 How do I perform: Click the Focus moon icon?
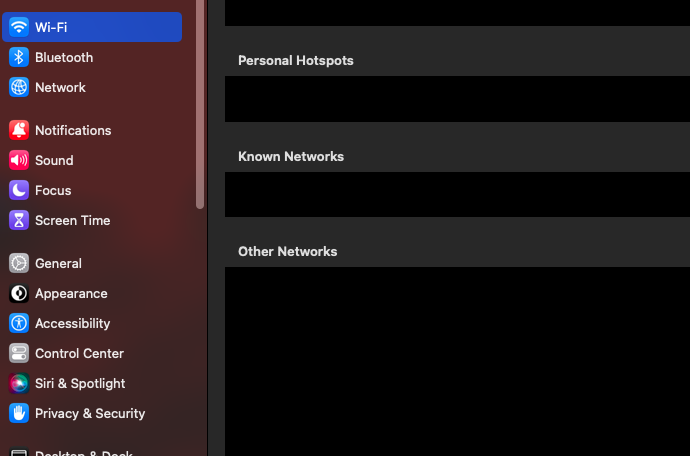19,190
